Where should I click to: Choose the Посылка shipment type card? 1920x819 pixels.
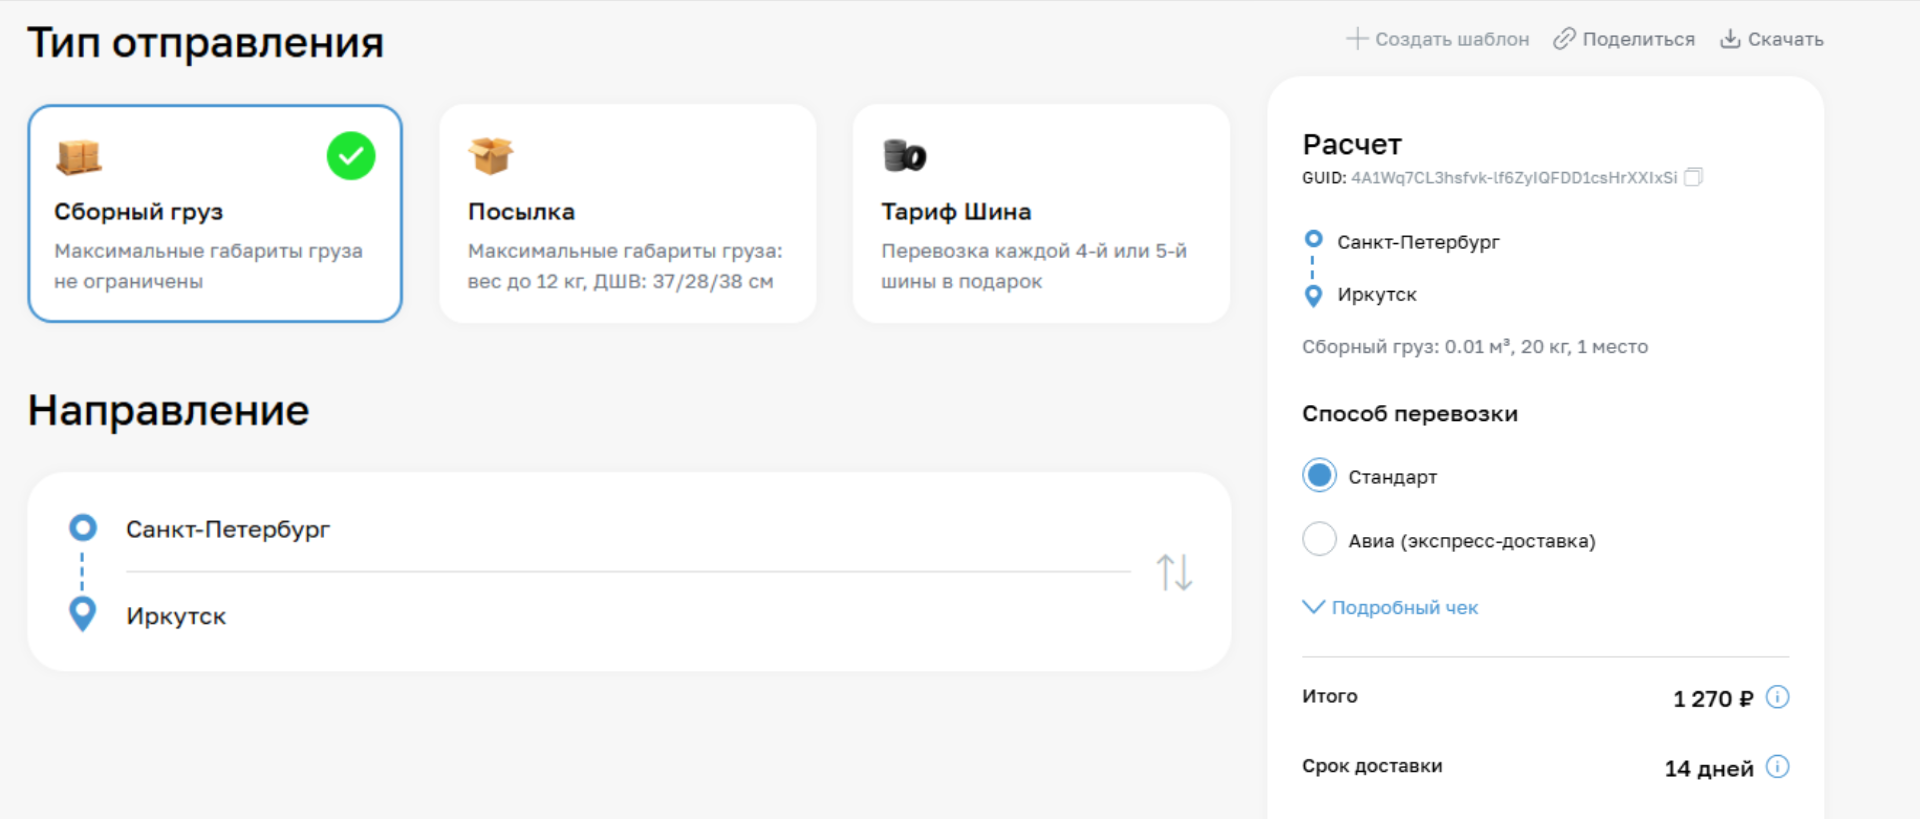[x=628, y=214]
